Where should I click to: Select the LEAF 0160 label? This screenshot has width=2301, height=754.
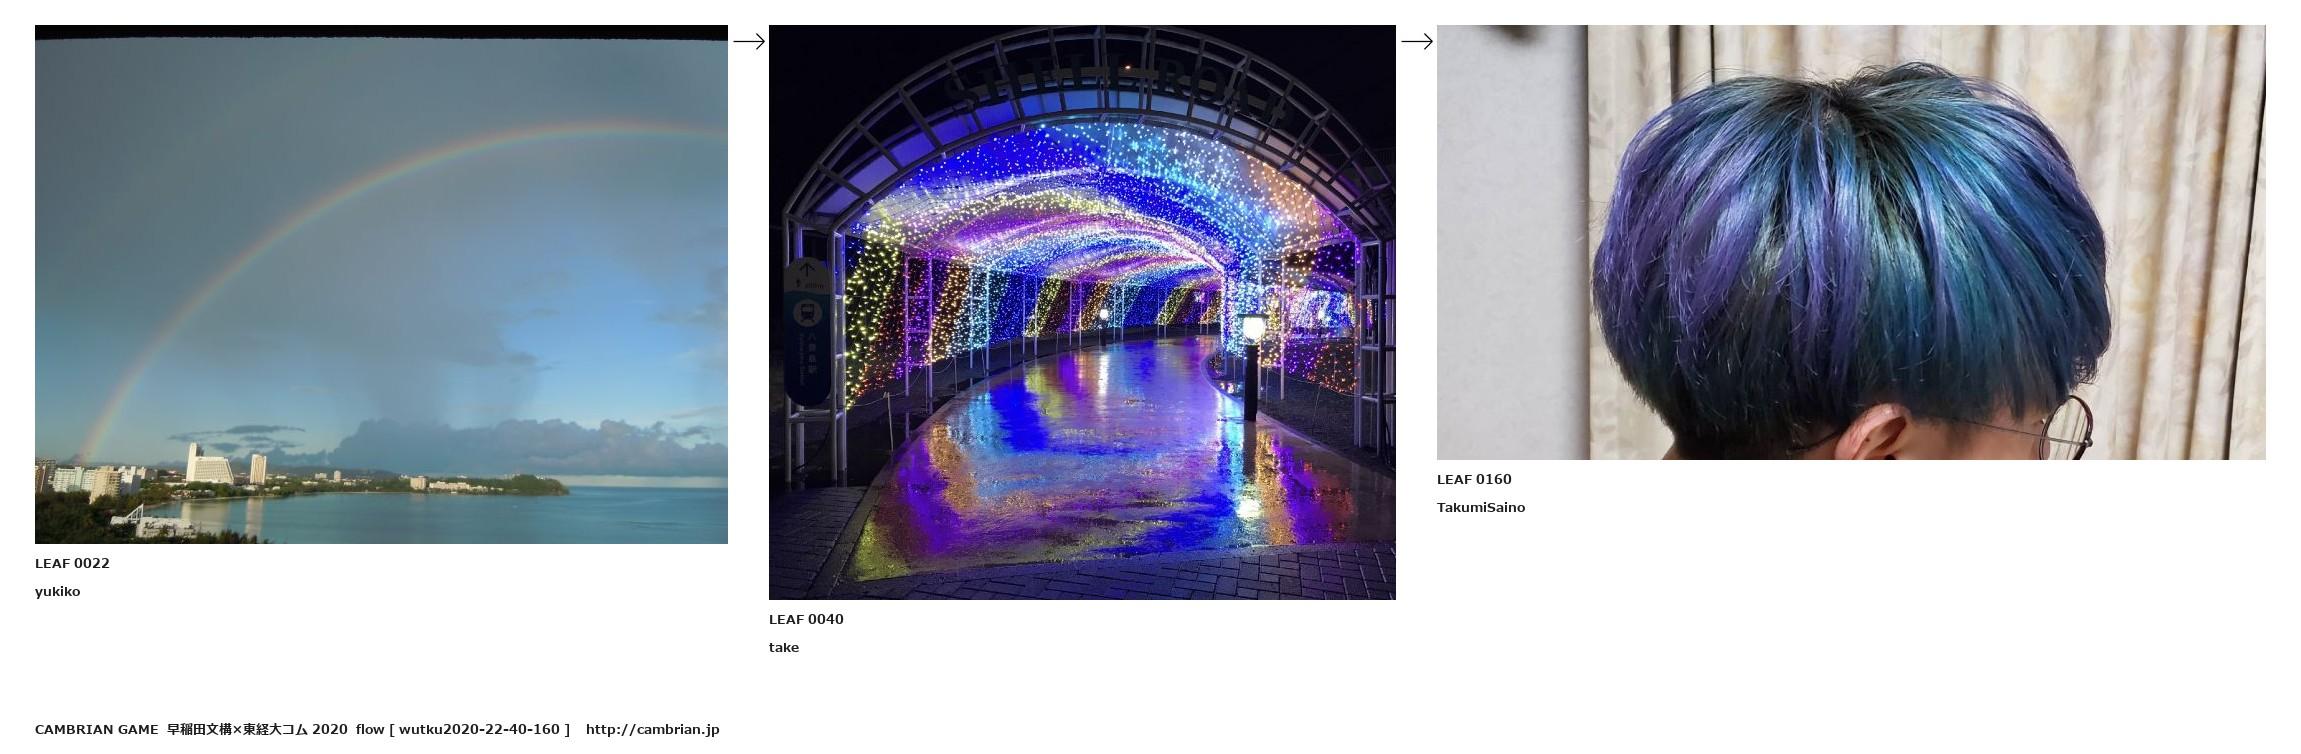click(x=1474, y=479)
